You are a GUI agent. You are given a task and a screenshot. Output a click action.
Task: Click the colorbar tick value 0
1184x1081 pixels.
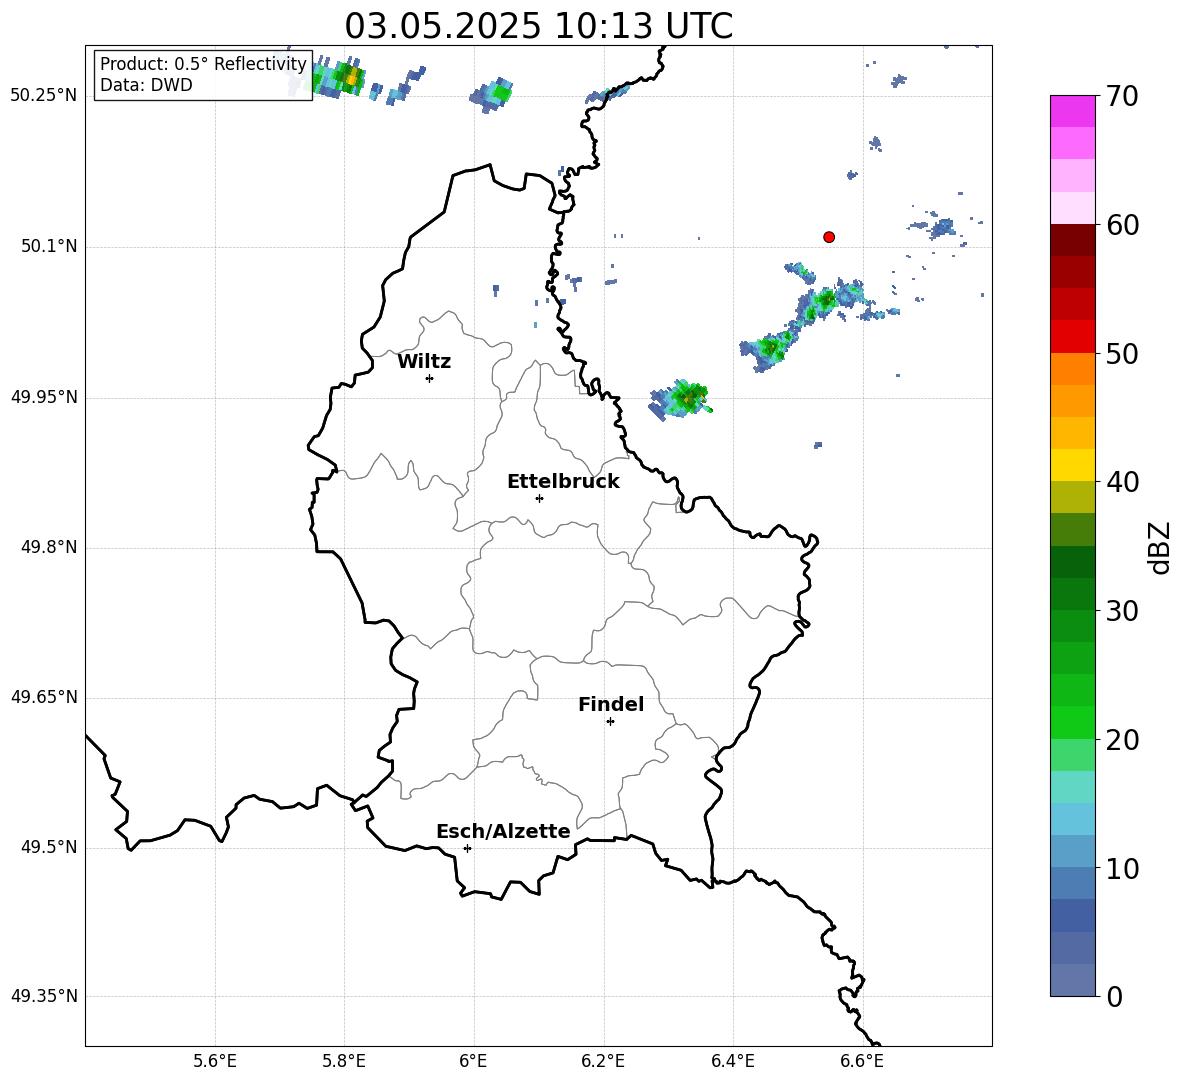tap(1115, 996)
